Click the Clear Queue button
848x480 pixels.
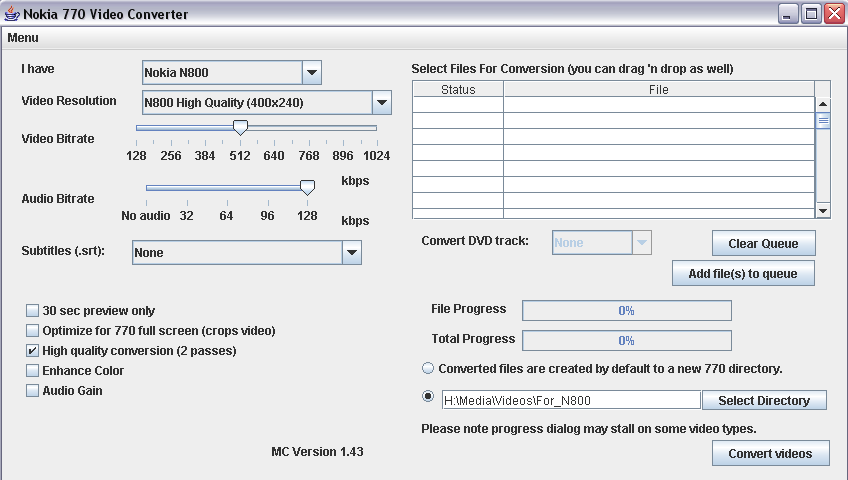point(763,243)
